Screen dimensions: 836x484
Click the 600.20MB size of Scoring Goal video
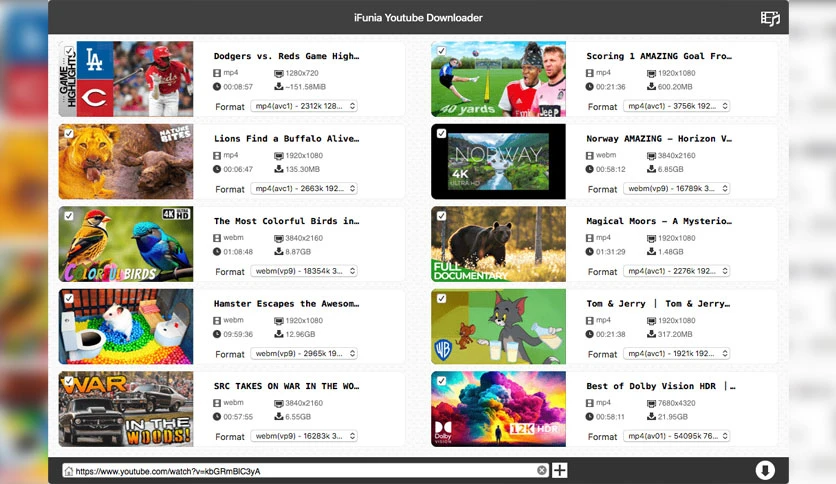pos(675,87)
